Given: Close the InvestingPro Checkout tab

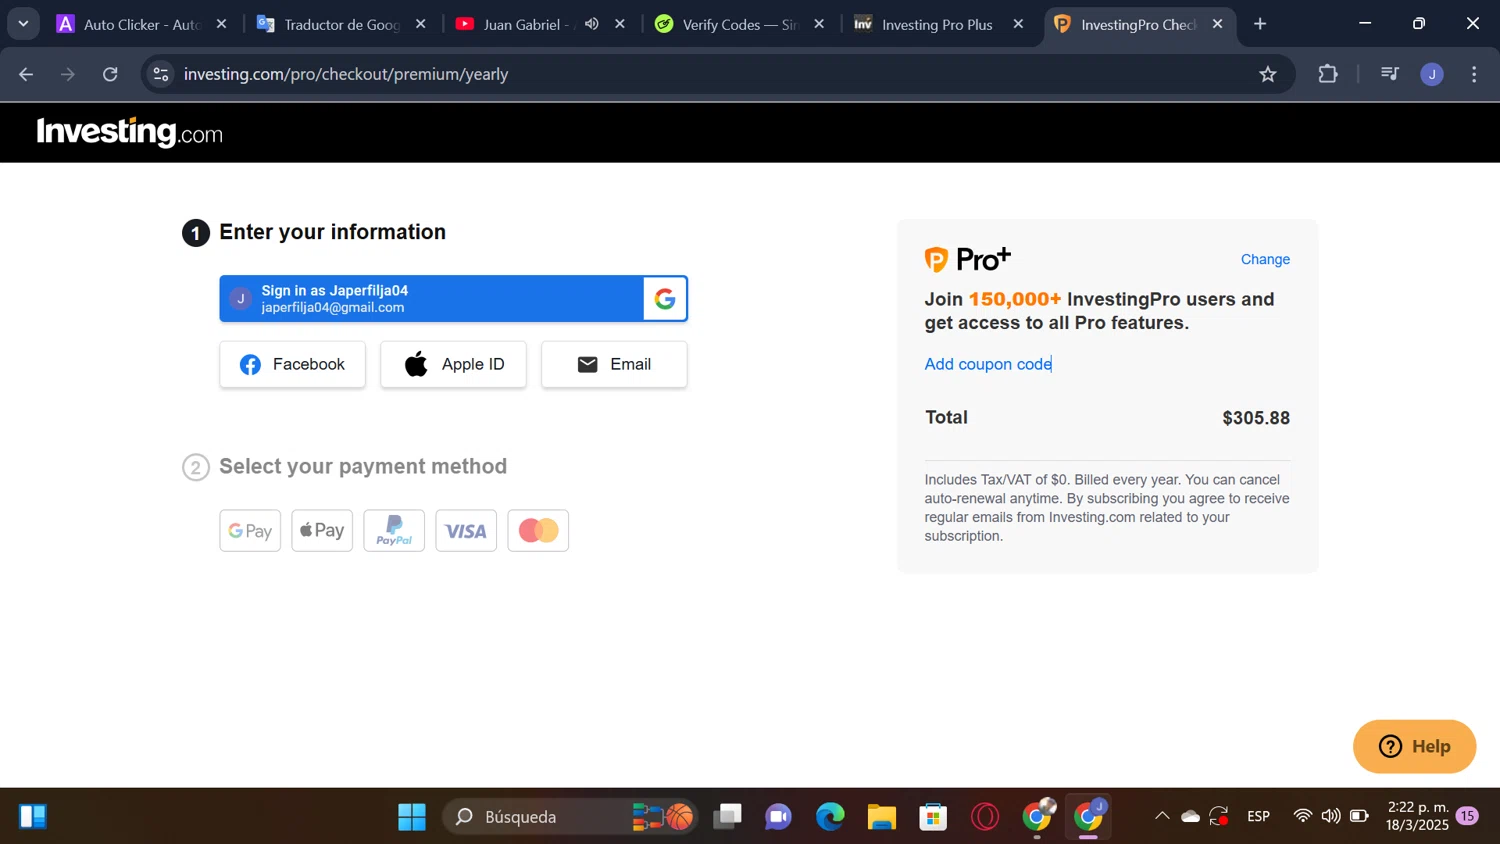Looking at the screenshot, I should (x=1217, y=24).
